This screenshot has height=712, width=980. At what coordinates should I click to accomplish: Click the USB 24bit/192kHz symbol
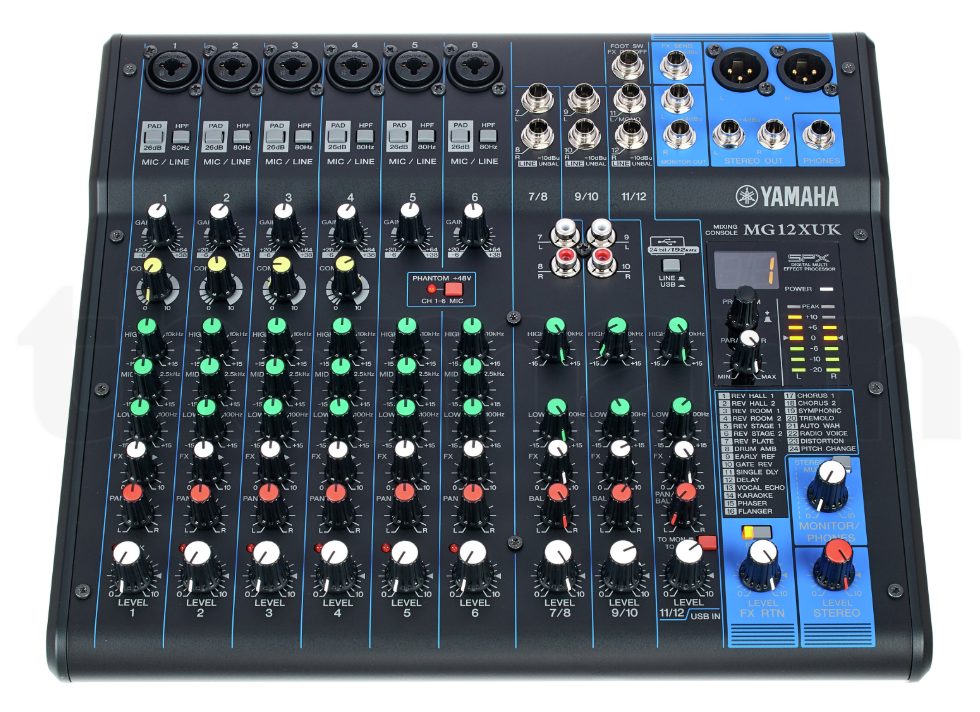tap(672, 245)
